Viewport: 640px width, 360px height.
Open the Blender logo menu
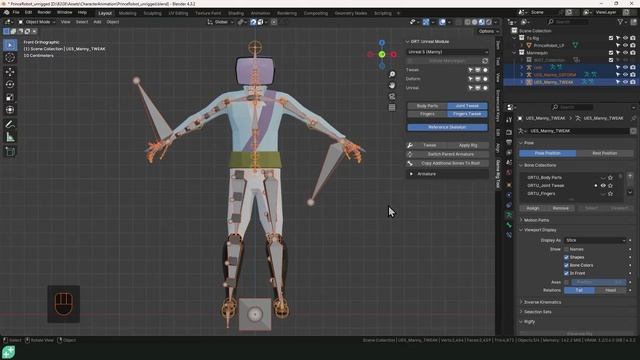tap(6, 13)
